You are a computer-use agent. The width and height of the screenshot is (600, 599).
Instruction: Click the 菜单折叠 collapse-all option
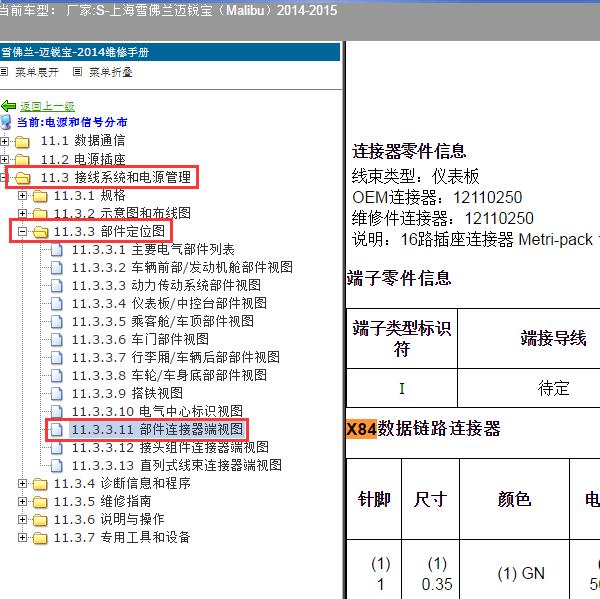(111, 72)
